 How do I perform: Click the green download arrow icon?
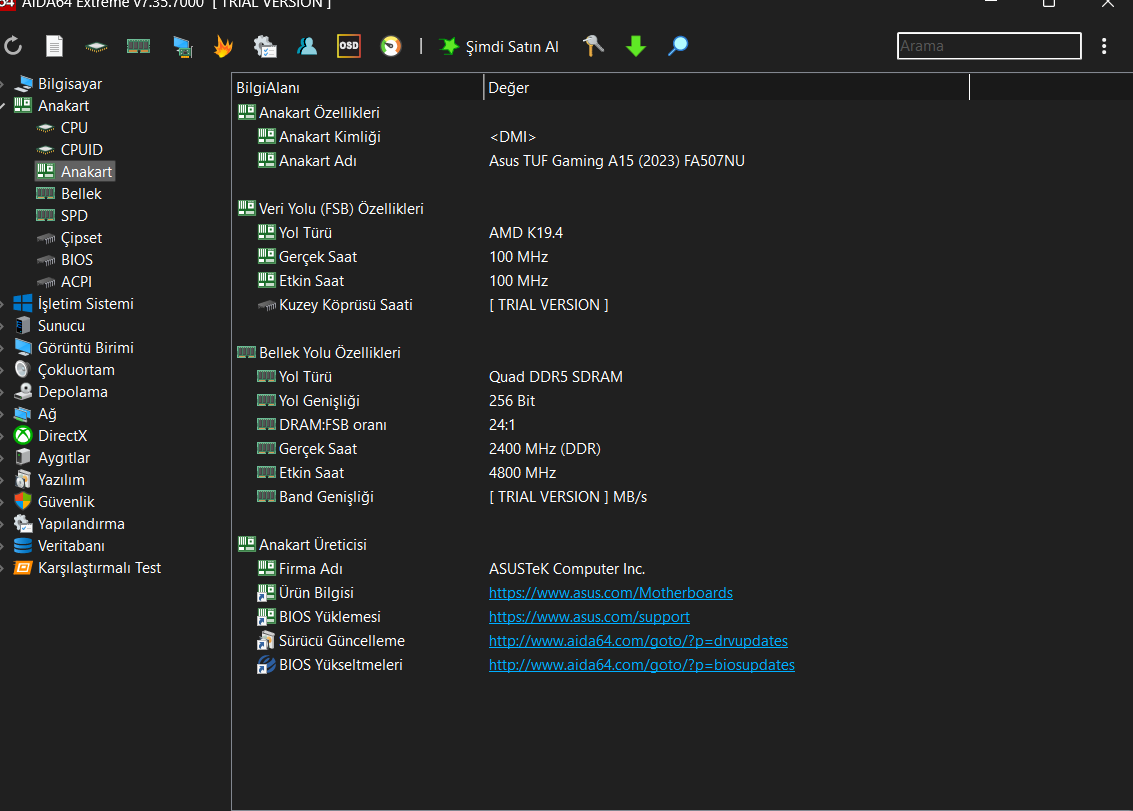pyautogui.click(x=636, y=46)
